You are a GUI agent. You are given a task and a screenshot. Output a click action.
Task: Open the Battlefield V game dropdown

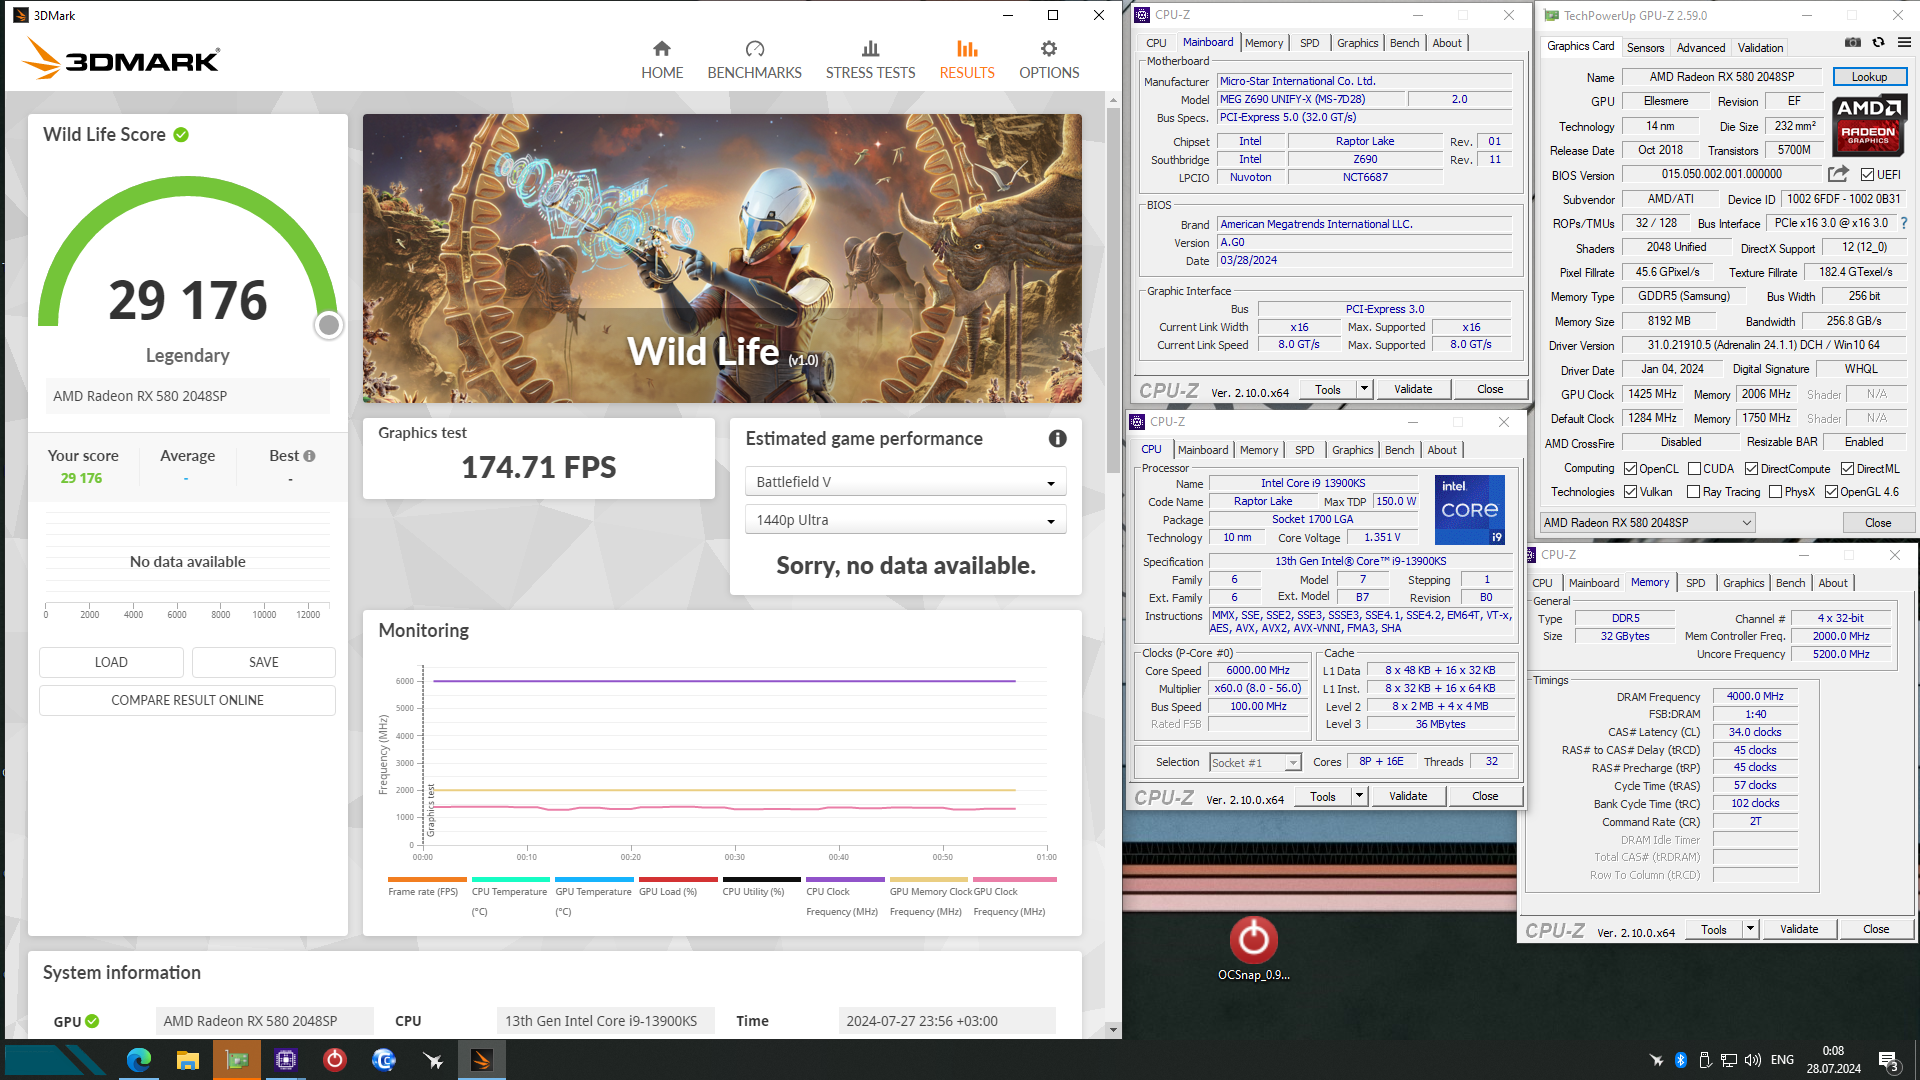pyautogui.click(x=905, y=482)
